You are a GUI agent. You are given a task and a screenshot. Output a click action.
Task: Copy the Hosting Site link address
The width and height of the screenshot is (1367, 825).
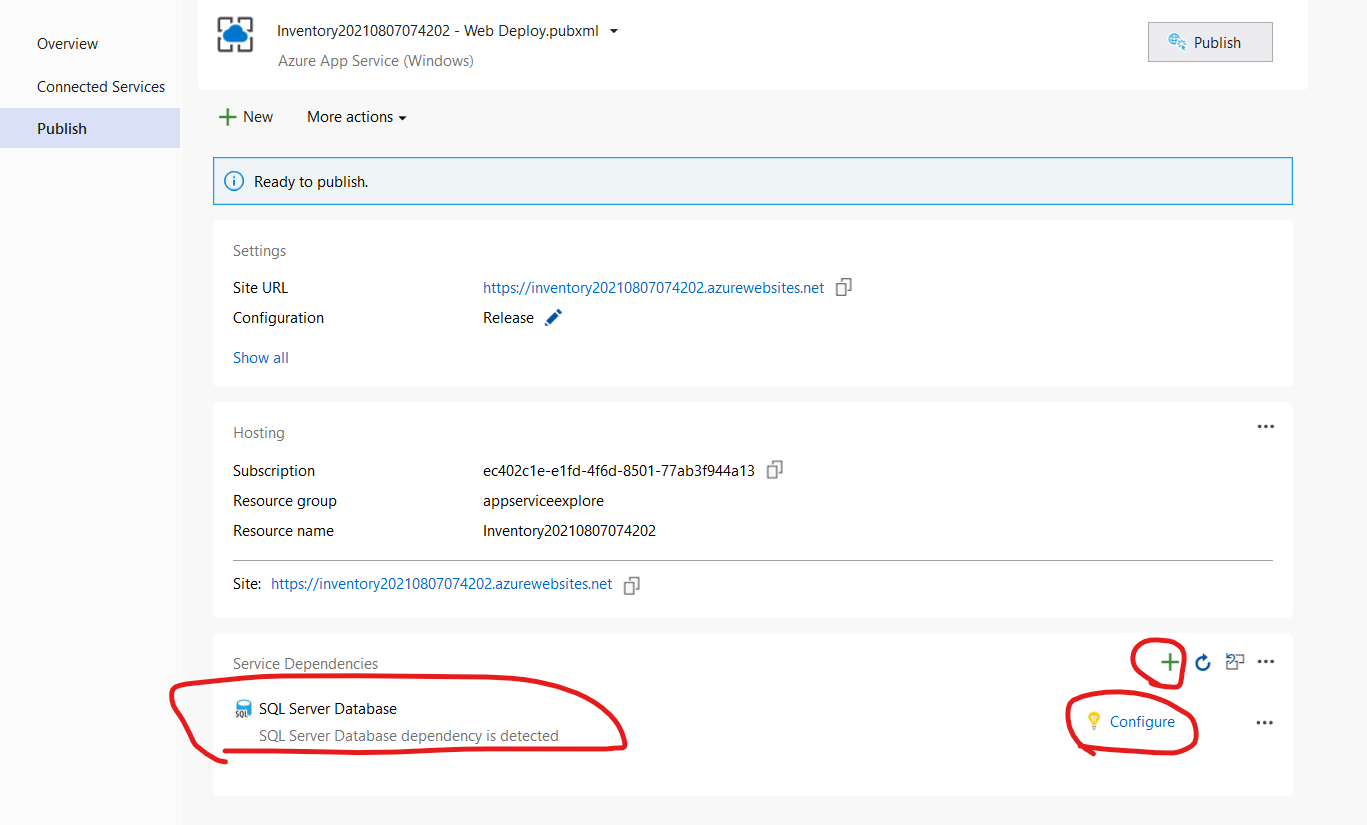[631, 585]
